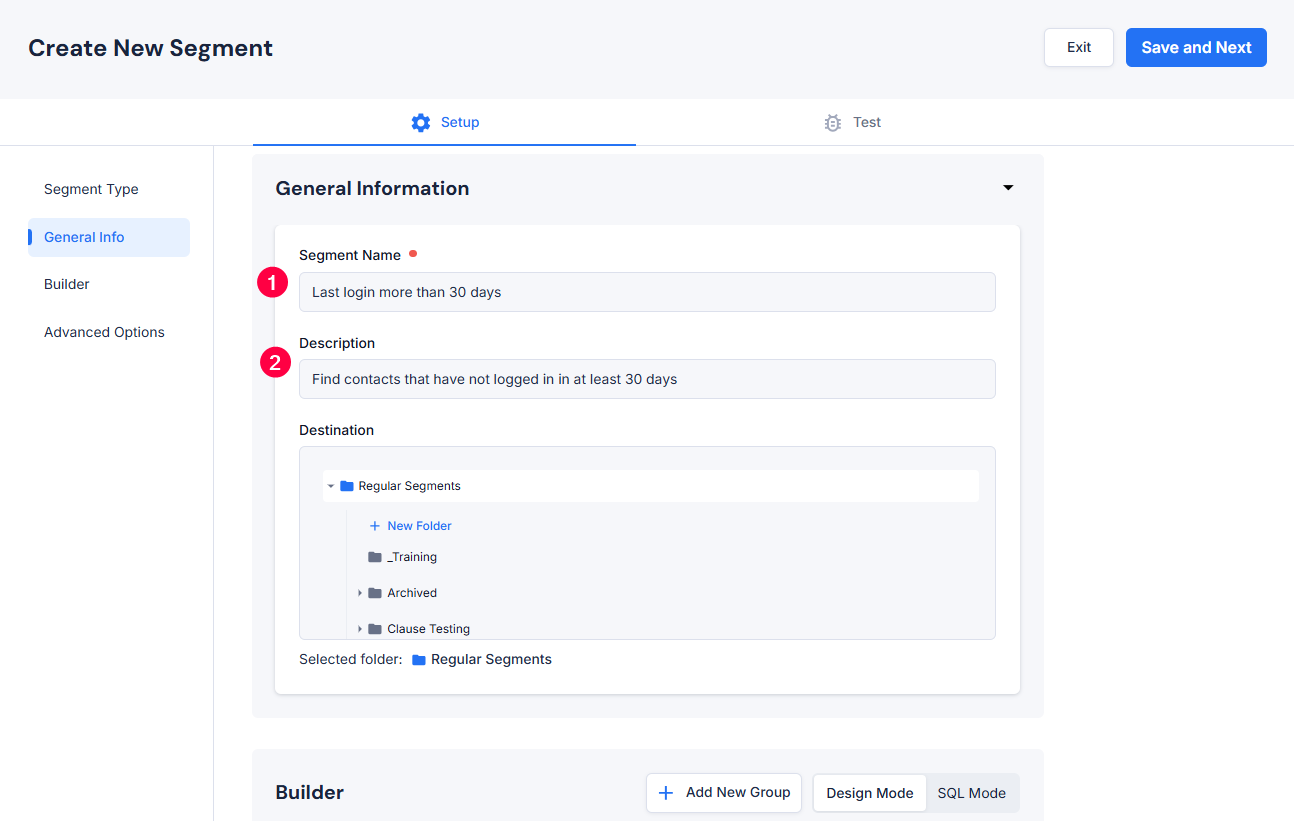Go to Segment Type in sidebar

click(x=91, y=189)
